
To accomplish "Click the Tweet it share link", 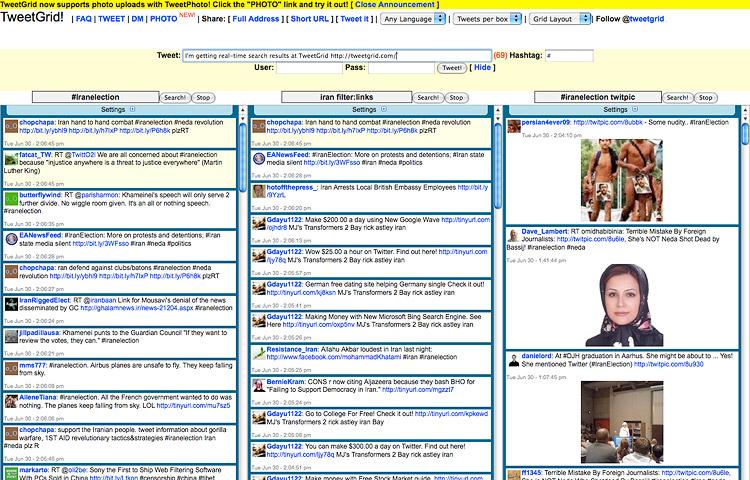I will coord(354,19).
